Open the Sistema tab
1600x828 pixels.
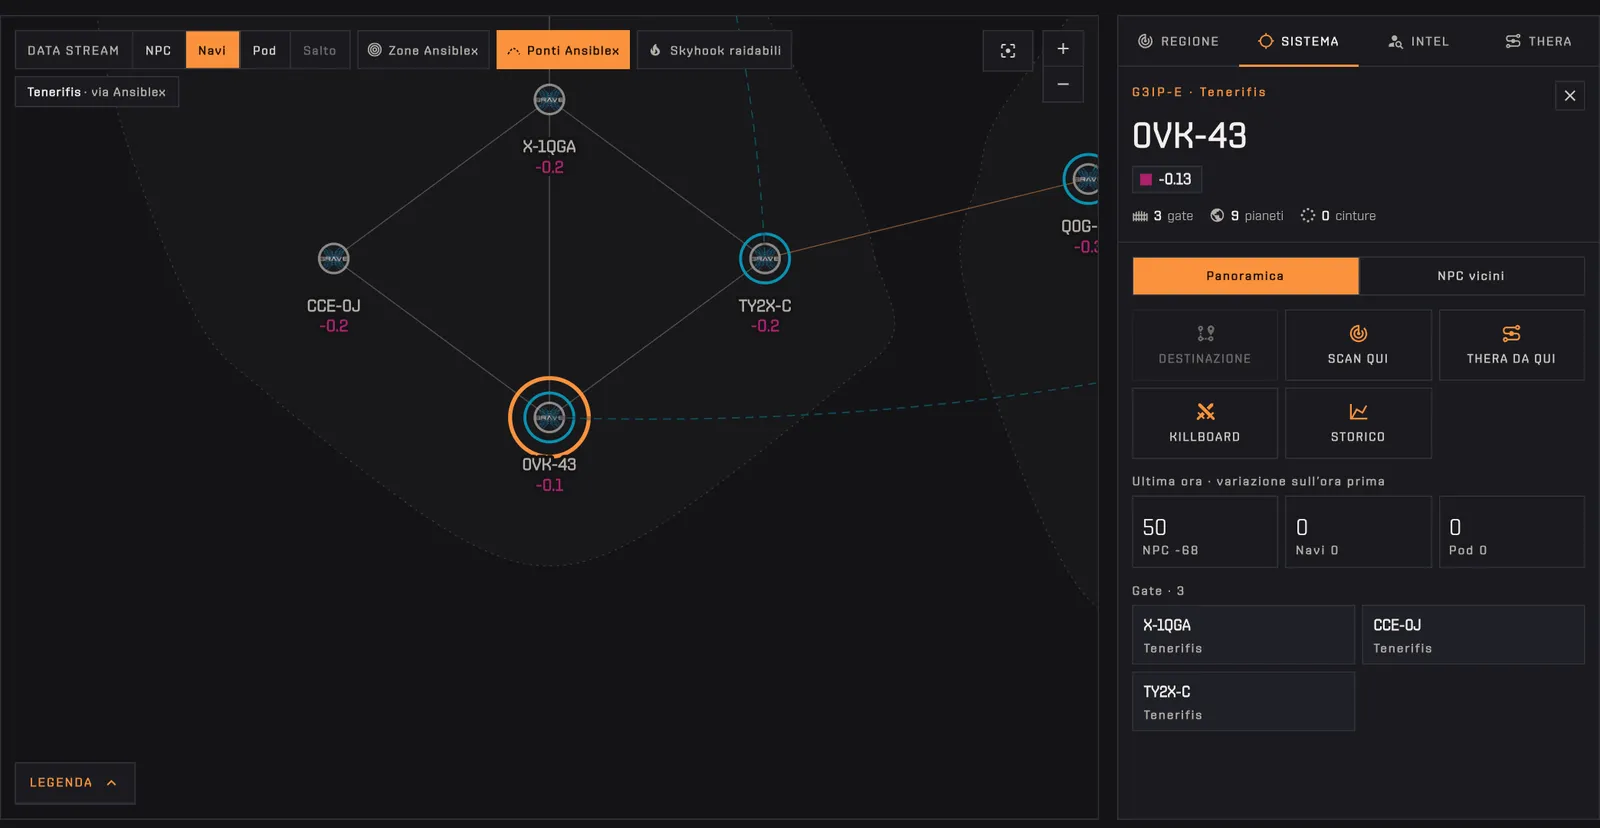click(x=1298, y=41)
